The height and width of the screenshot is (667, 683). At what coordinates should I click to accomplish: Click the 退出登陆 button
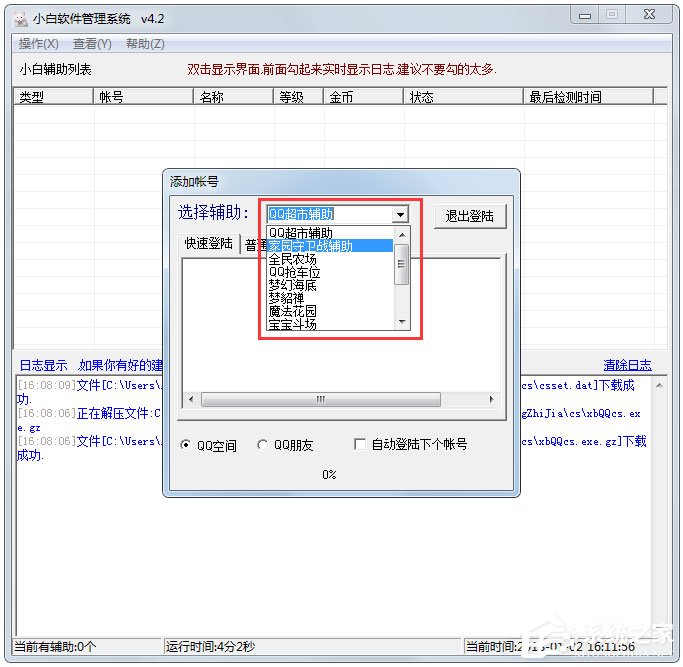(x=470, y=216)
